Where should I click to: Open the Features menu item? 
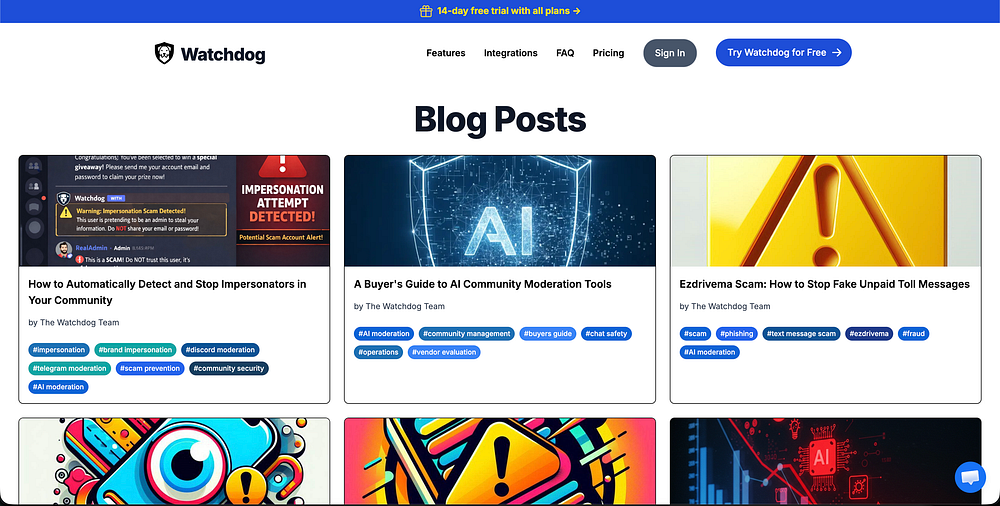pyautogui.click(x=446, y=53)
